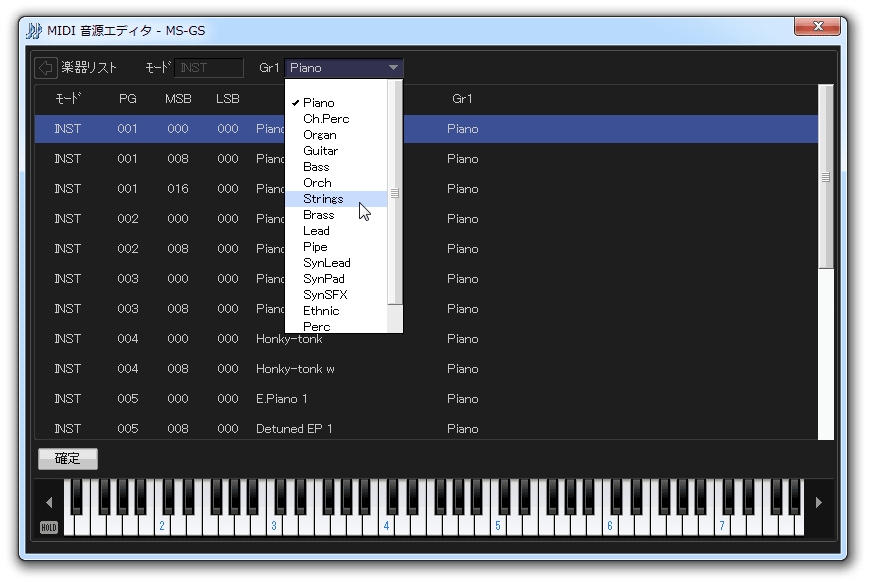Choose SynSFX from the dropdown list
Viewport: 869px width, 582px height.
click(336, 295)
